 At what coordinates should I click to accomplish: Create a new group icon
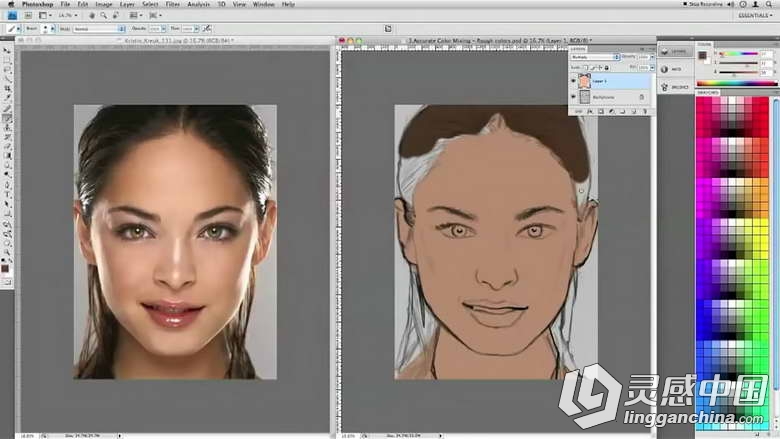(623, 111)
